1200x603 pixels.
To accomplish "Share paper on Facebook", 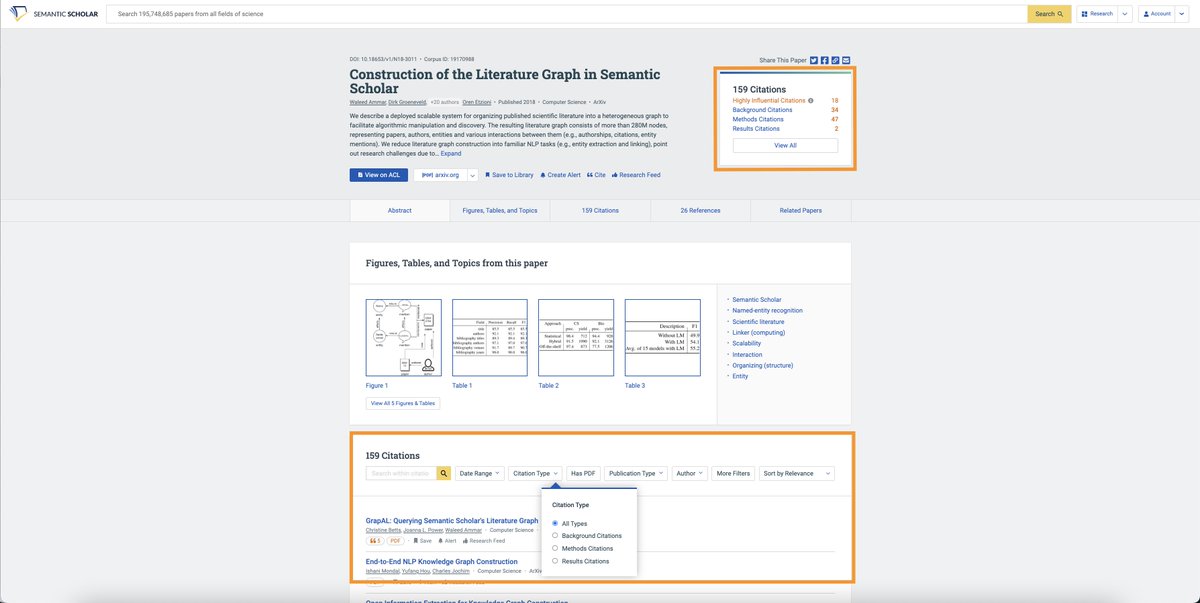I will (825, 60).
